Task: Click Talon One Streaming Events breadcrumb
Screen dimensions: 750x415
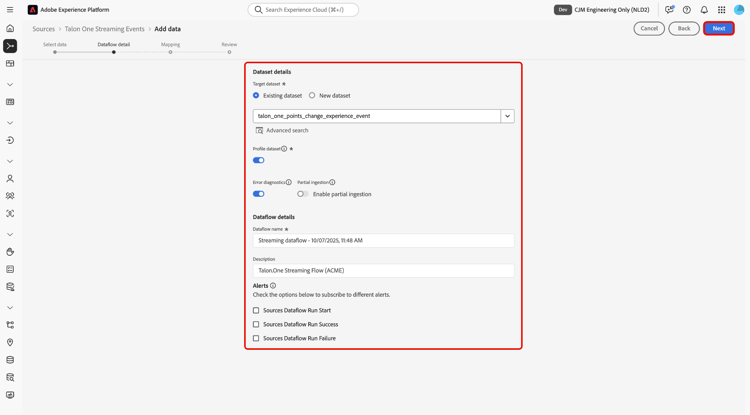Action: point(104,29)
